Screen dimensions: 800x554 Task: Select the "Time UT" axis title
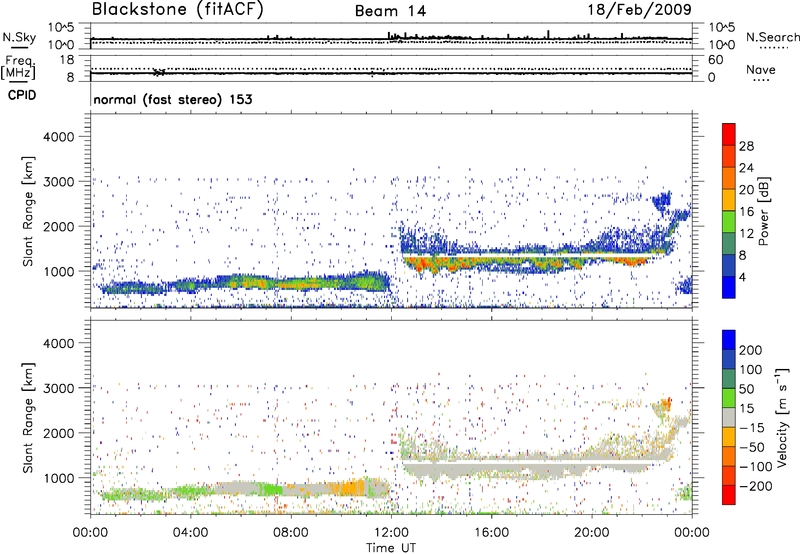tap(391, 548)
